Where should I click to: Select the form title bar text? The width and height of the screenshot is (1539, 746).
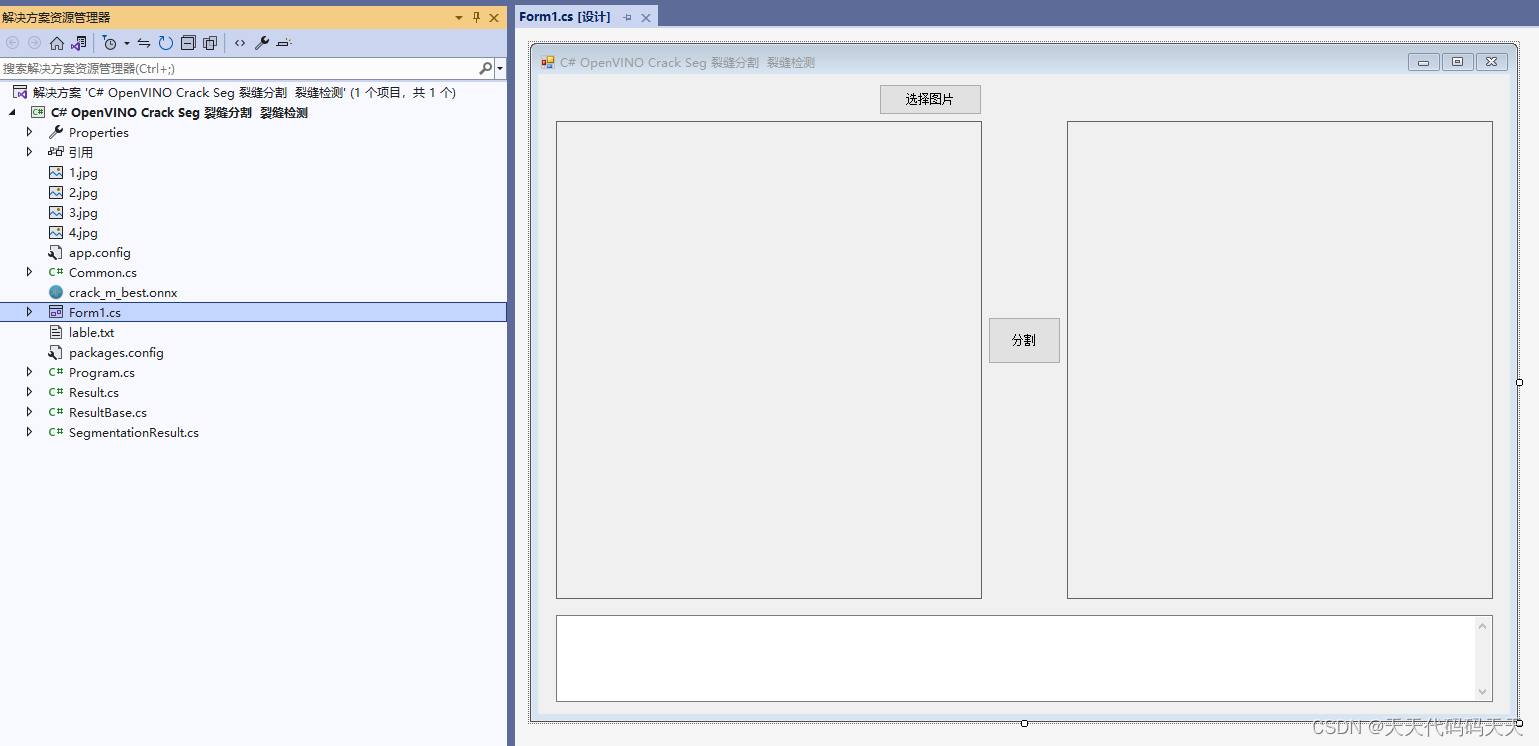coord(687,62)
